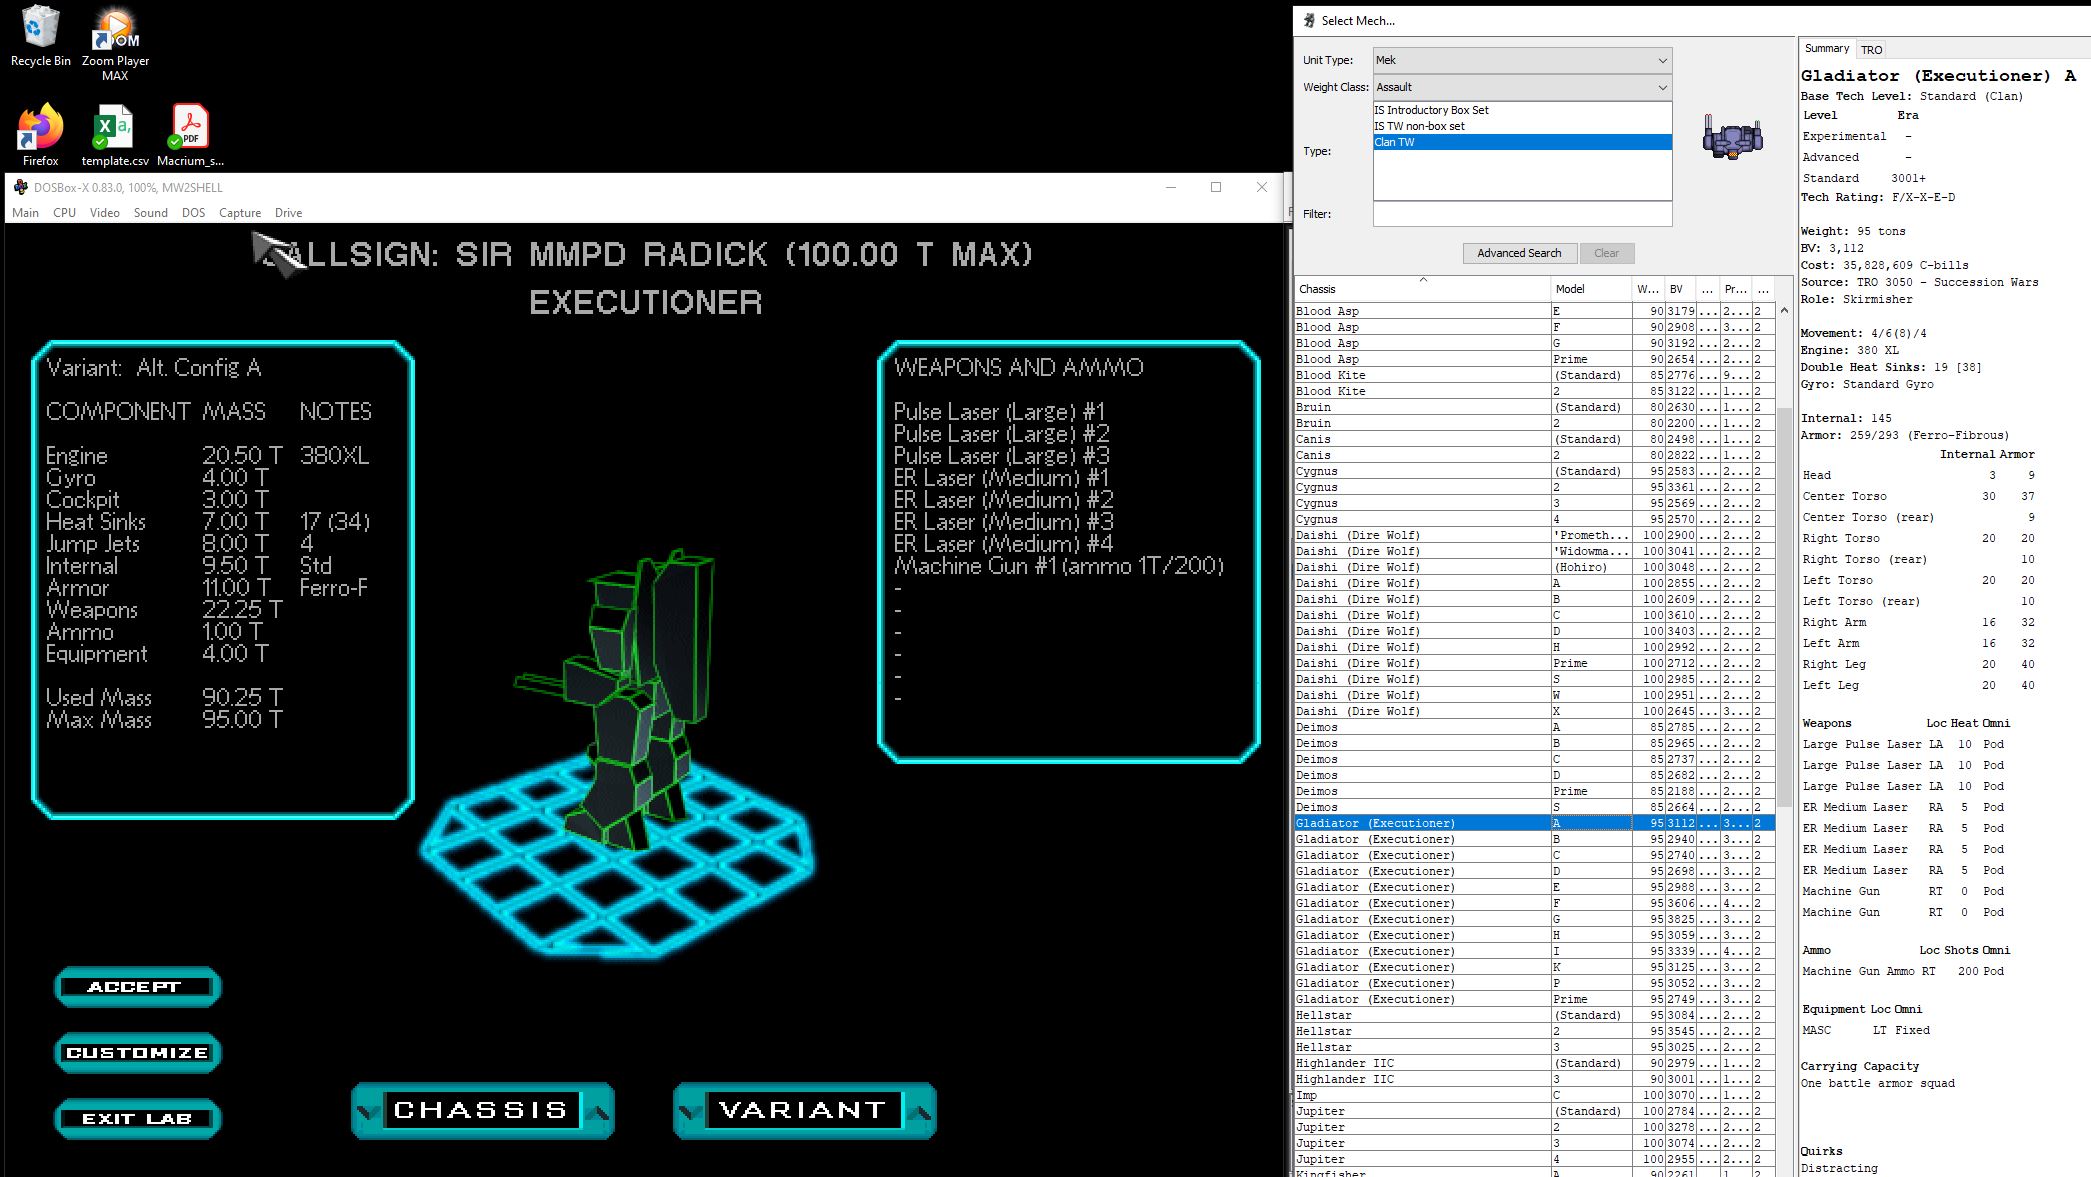This screenshot has height=1177, width=2091.
Task: Sort the list by the Chassis column header
Action: [x=1420, y=289]
